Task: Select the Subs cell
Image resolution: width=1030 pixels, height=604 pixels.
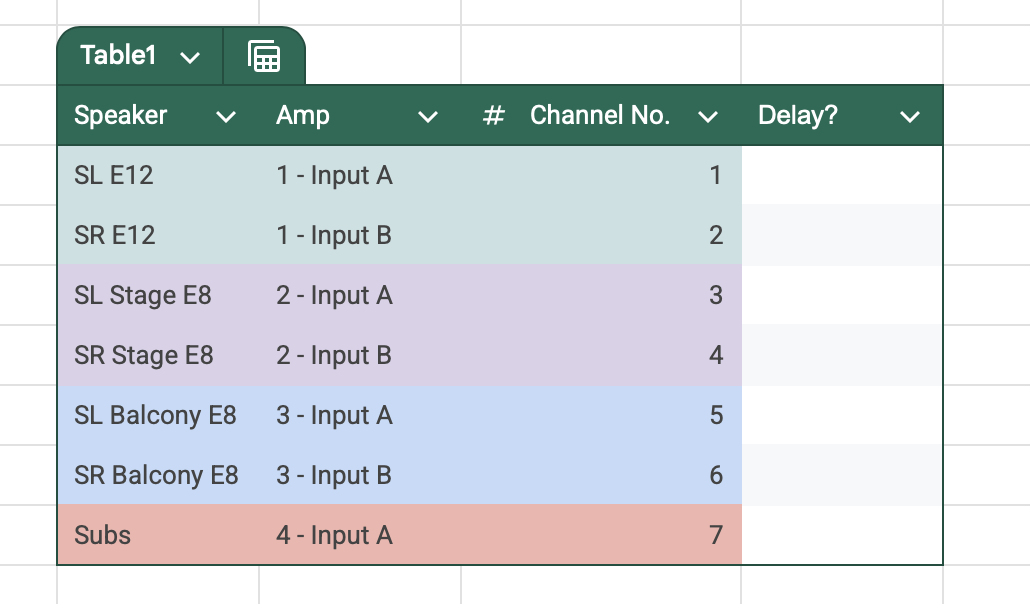Action: pos(158,535)
